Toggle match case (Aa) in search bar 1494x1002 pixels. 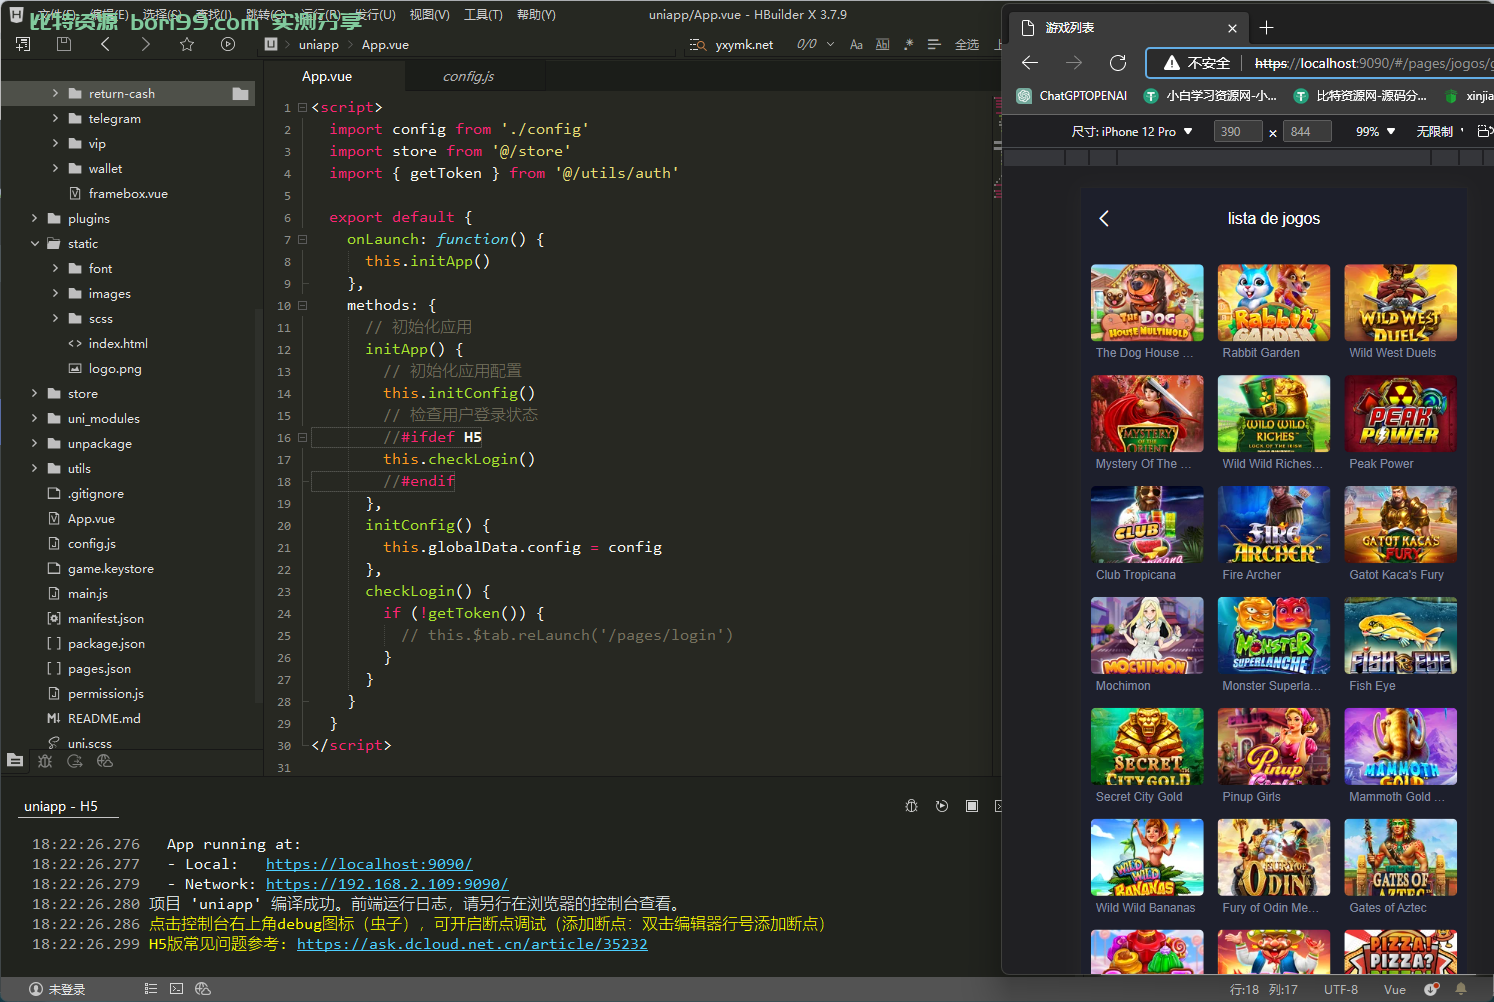coord(856,44)
